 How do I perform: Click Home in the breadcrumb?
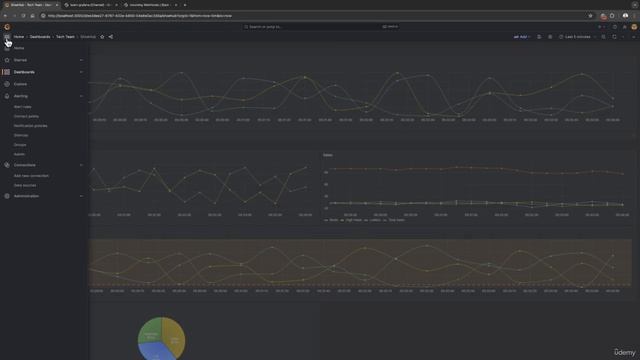click(x=19, y=37)
